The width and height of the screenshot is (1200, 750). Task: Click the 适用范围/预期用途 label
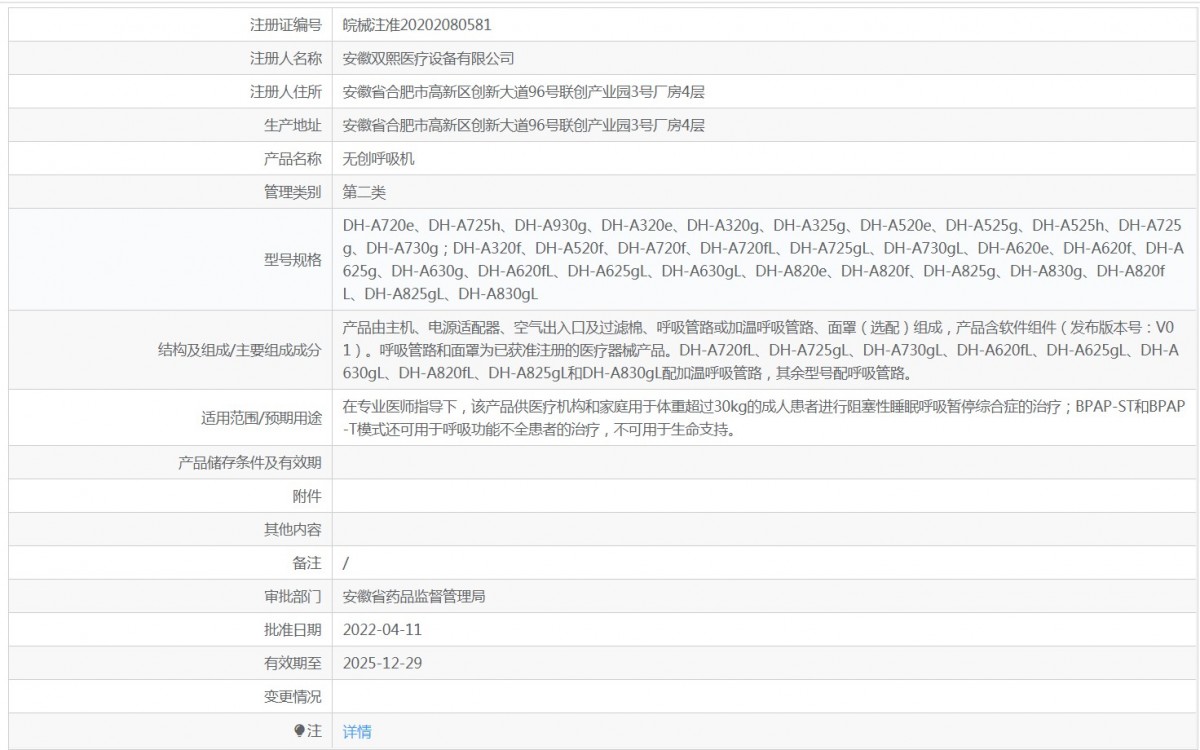pos(262,419)
